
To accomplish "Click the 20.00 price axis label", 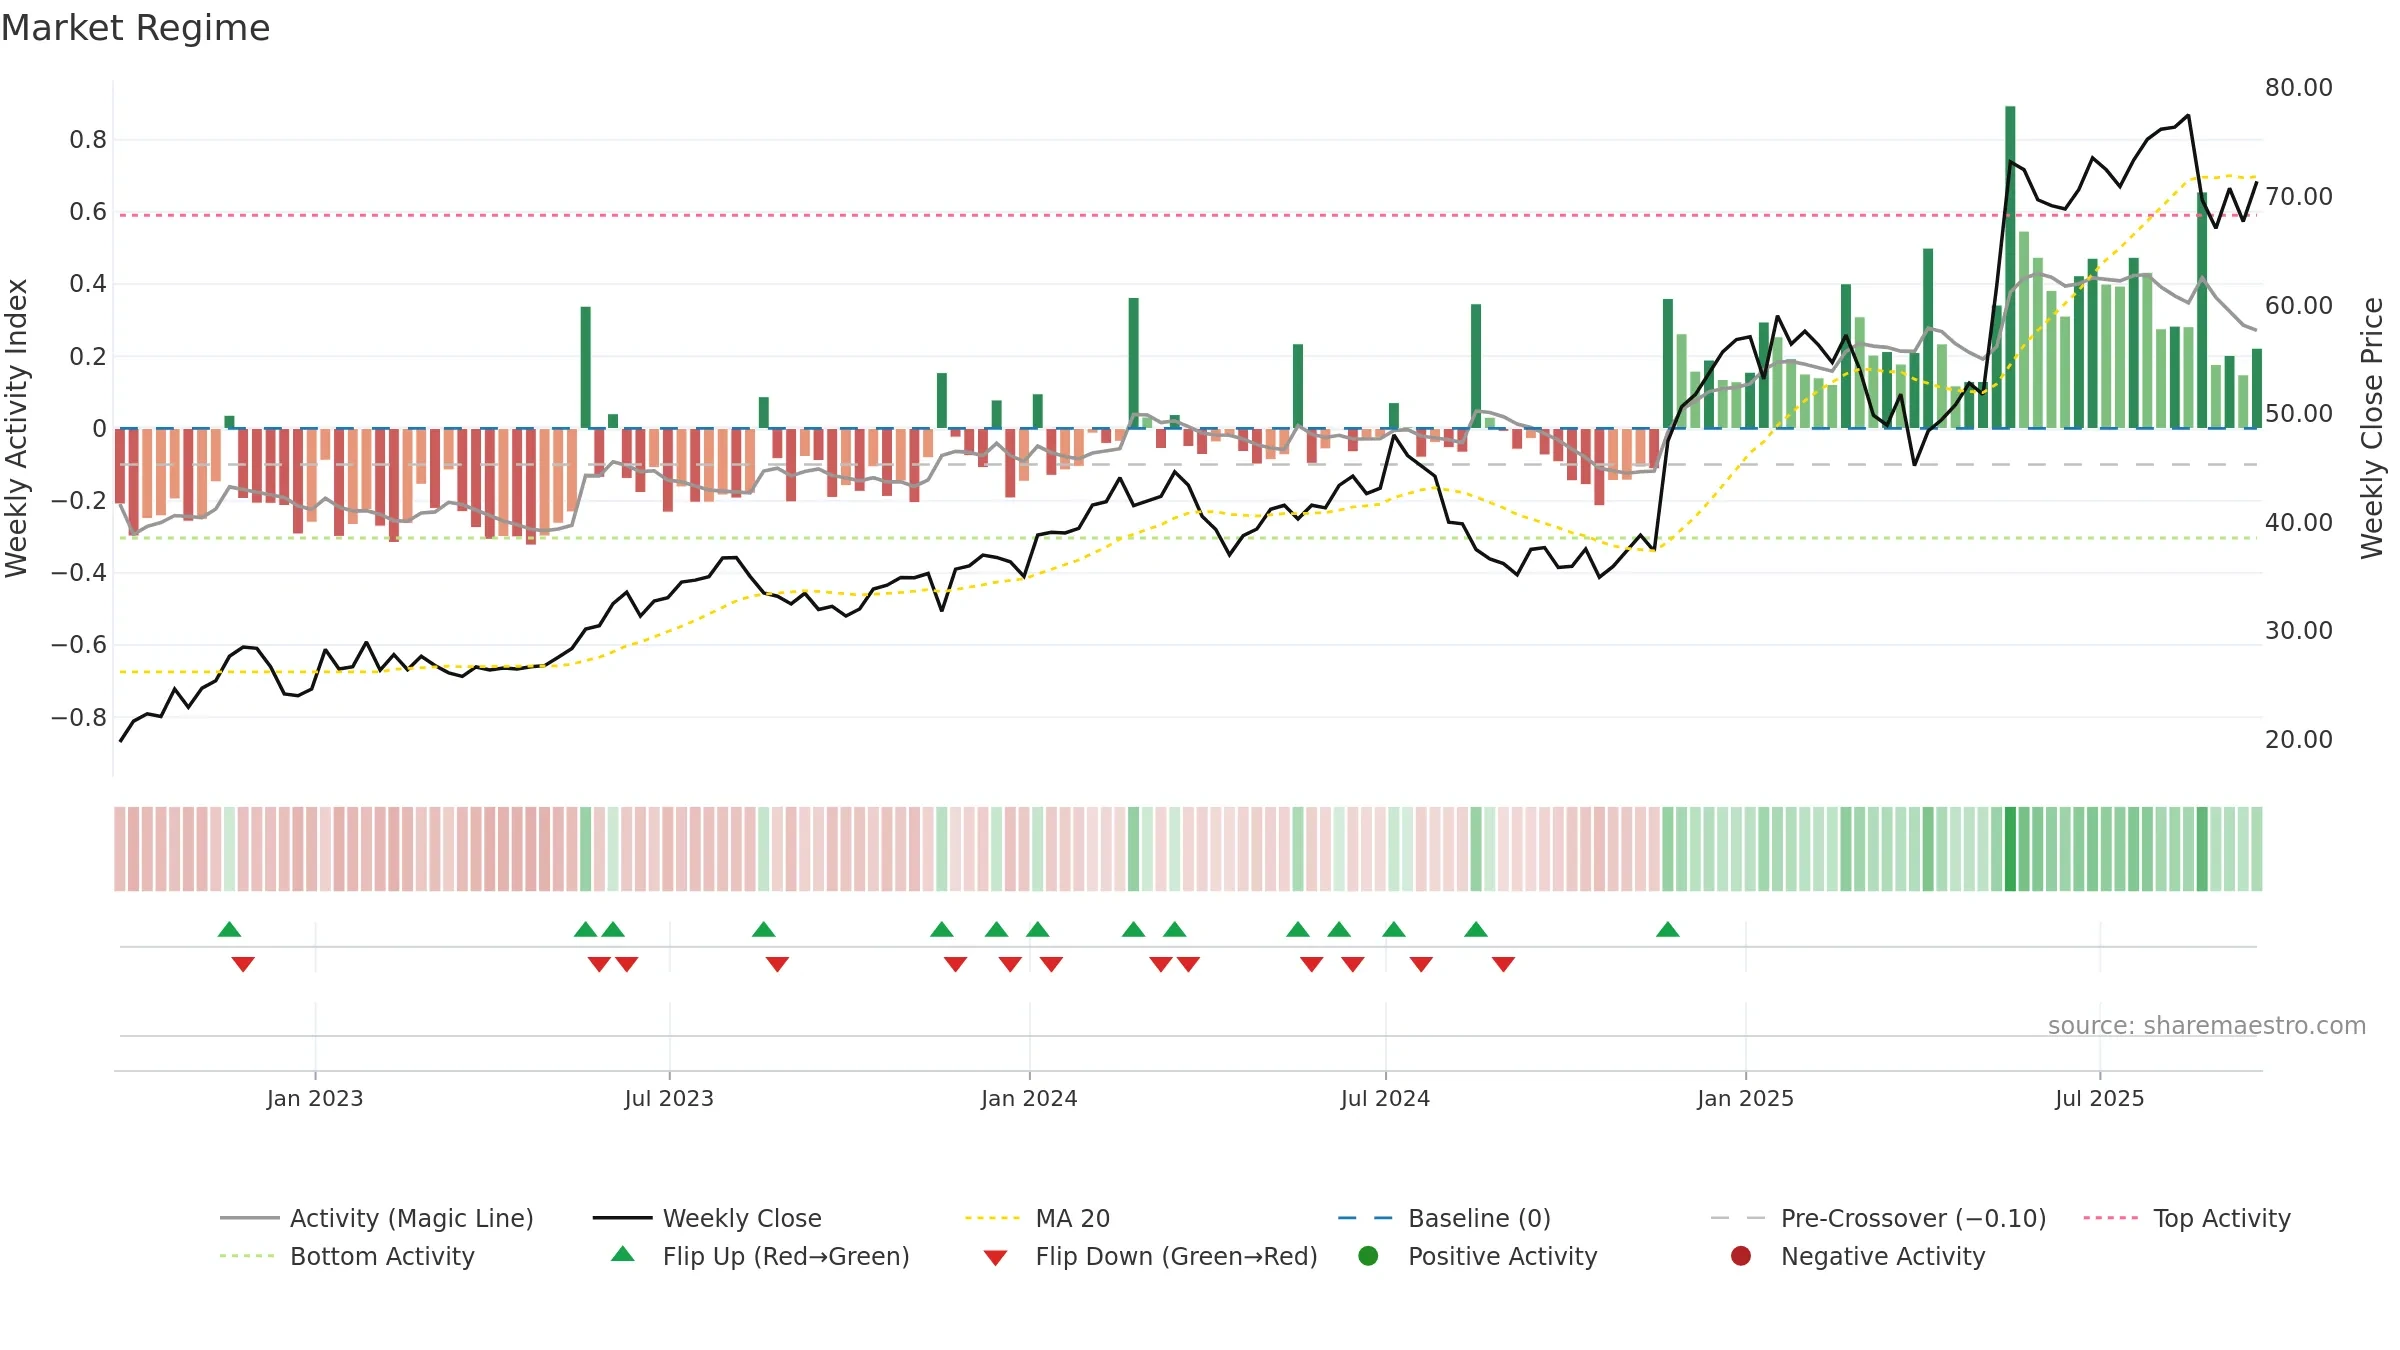I will point(2298,740).
